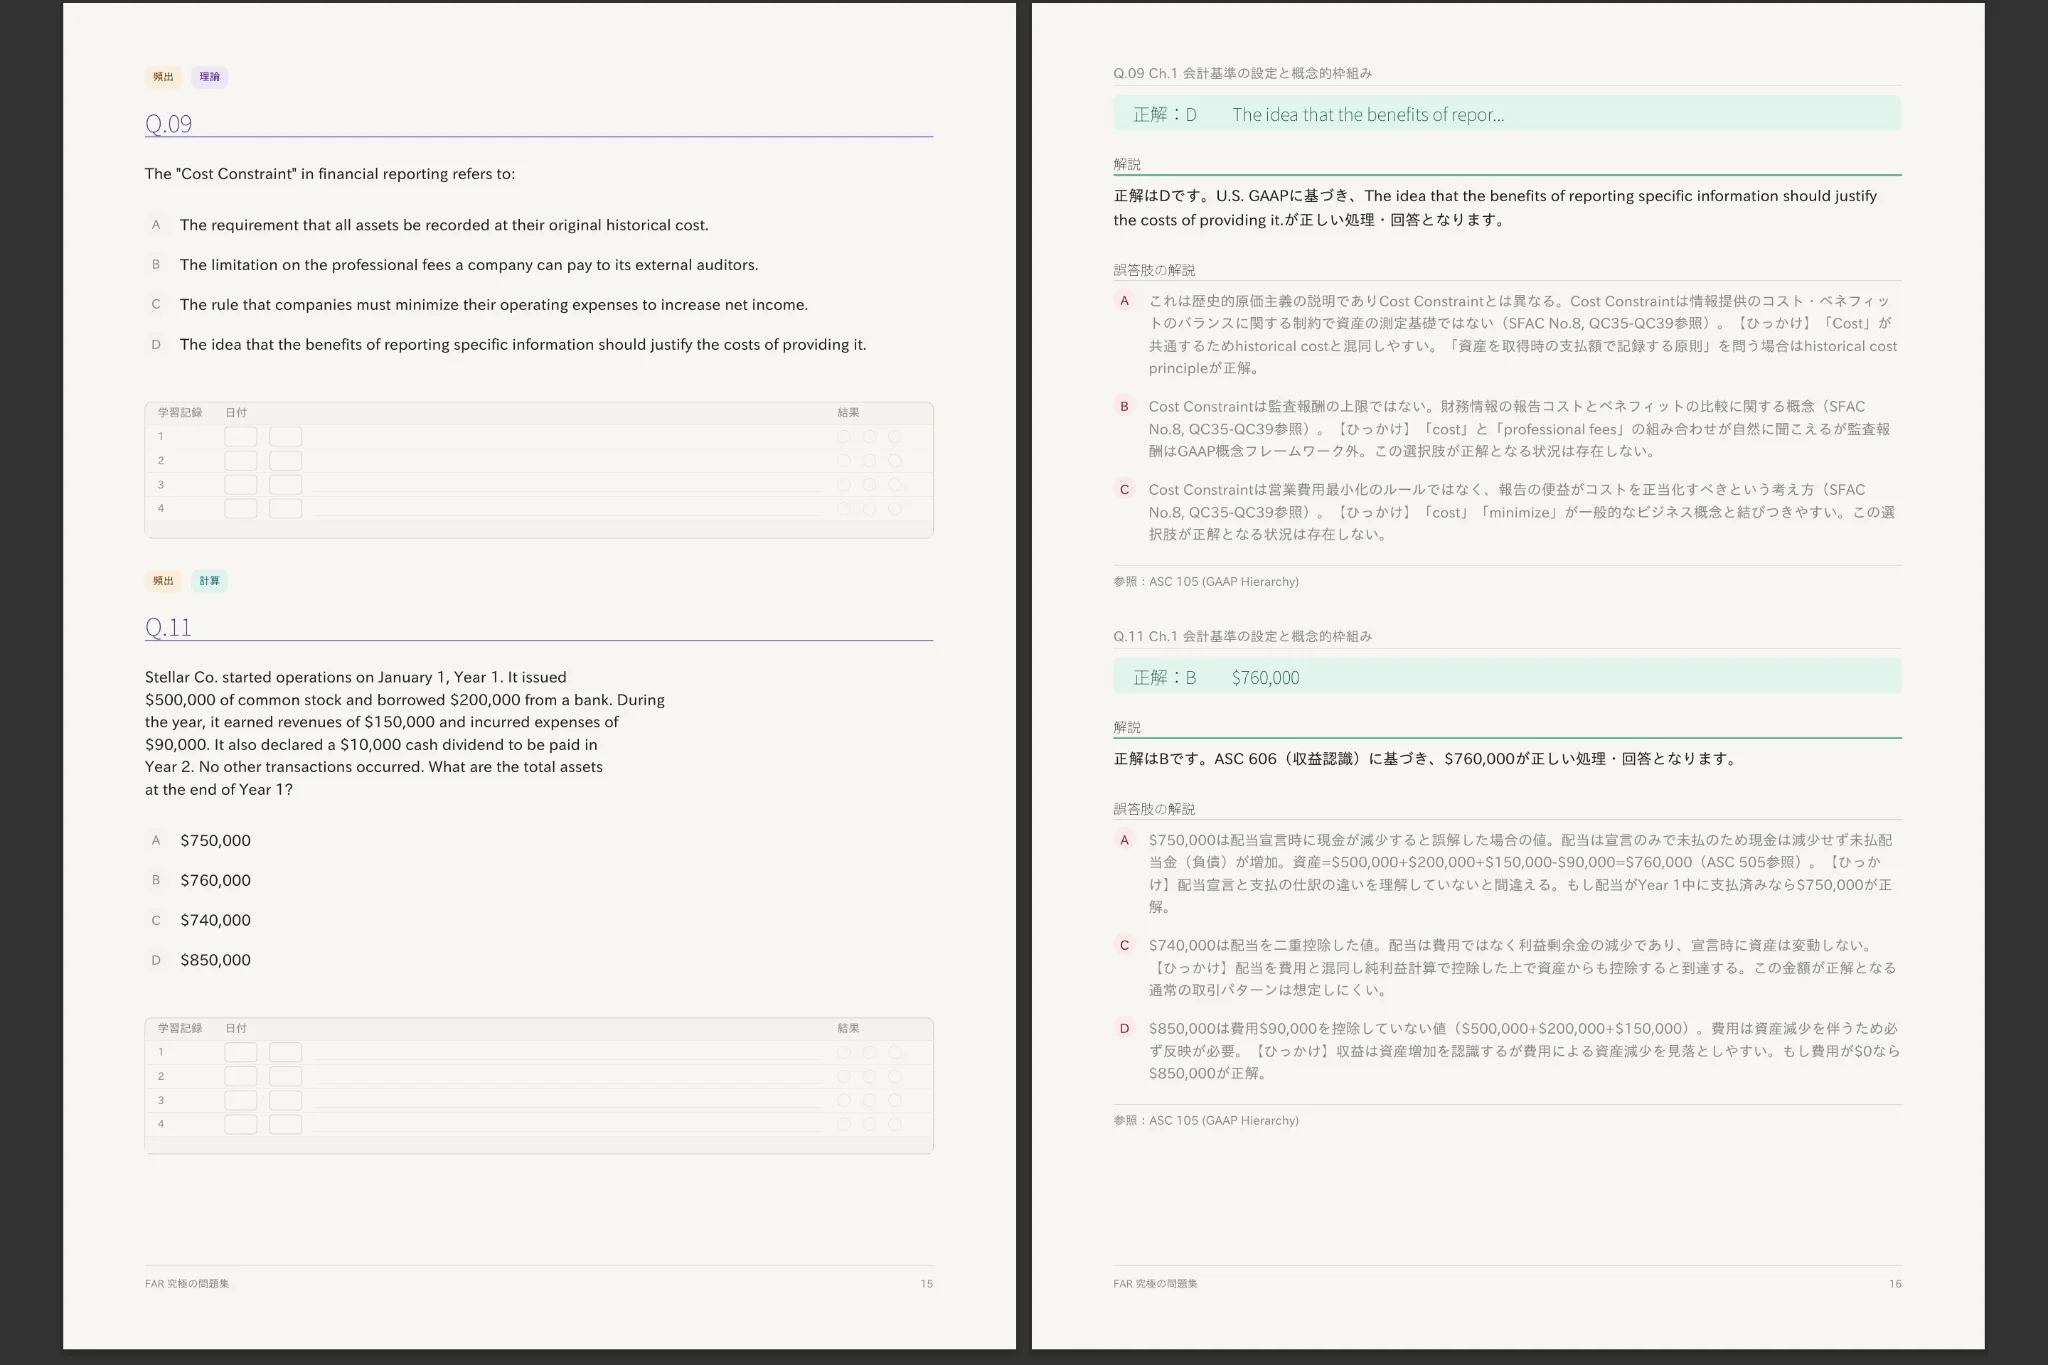Image resolution: width=2048 pixels, height=1365 pixels.
Task: Click red circled C in Q.11 explanation
Action: pyautogui.click(x=1124, y=945)
